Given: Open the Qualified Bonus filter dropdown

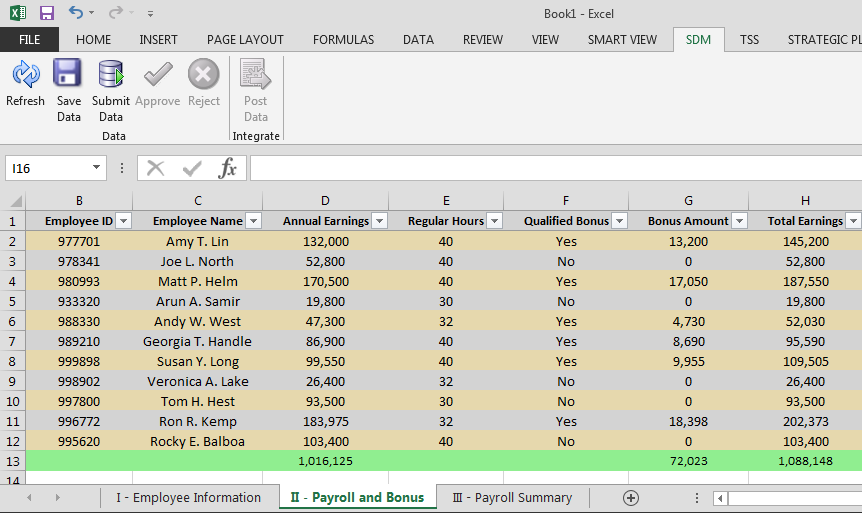Looking at the screenshot, I should pos(619,221).
